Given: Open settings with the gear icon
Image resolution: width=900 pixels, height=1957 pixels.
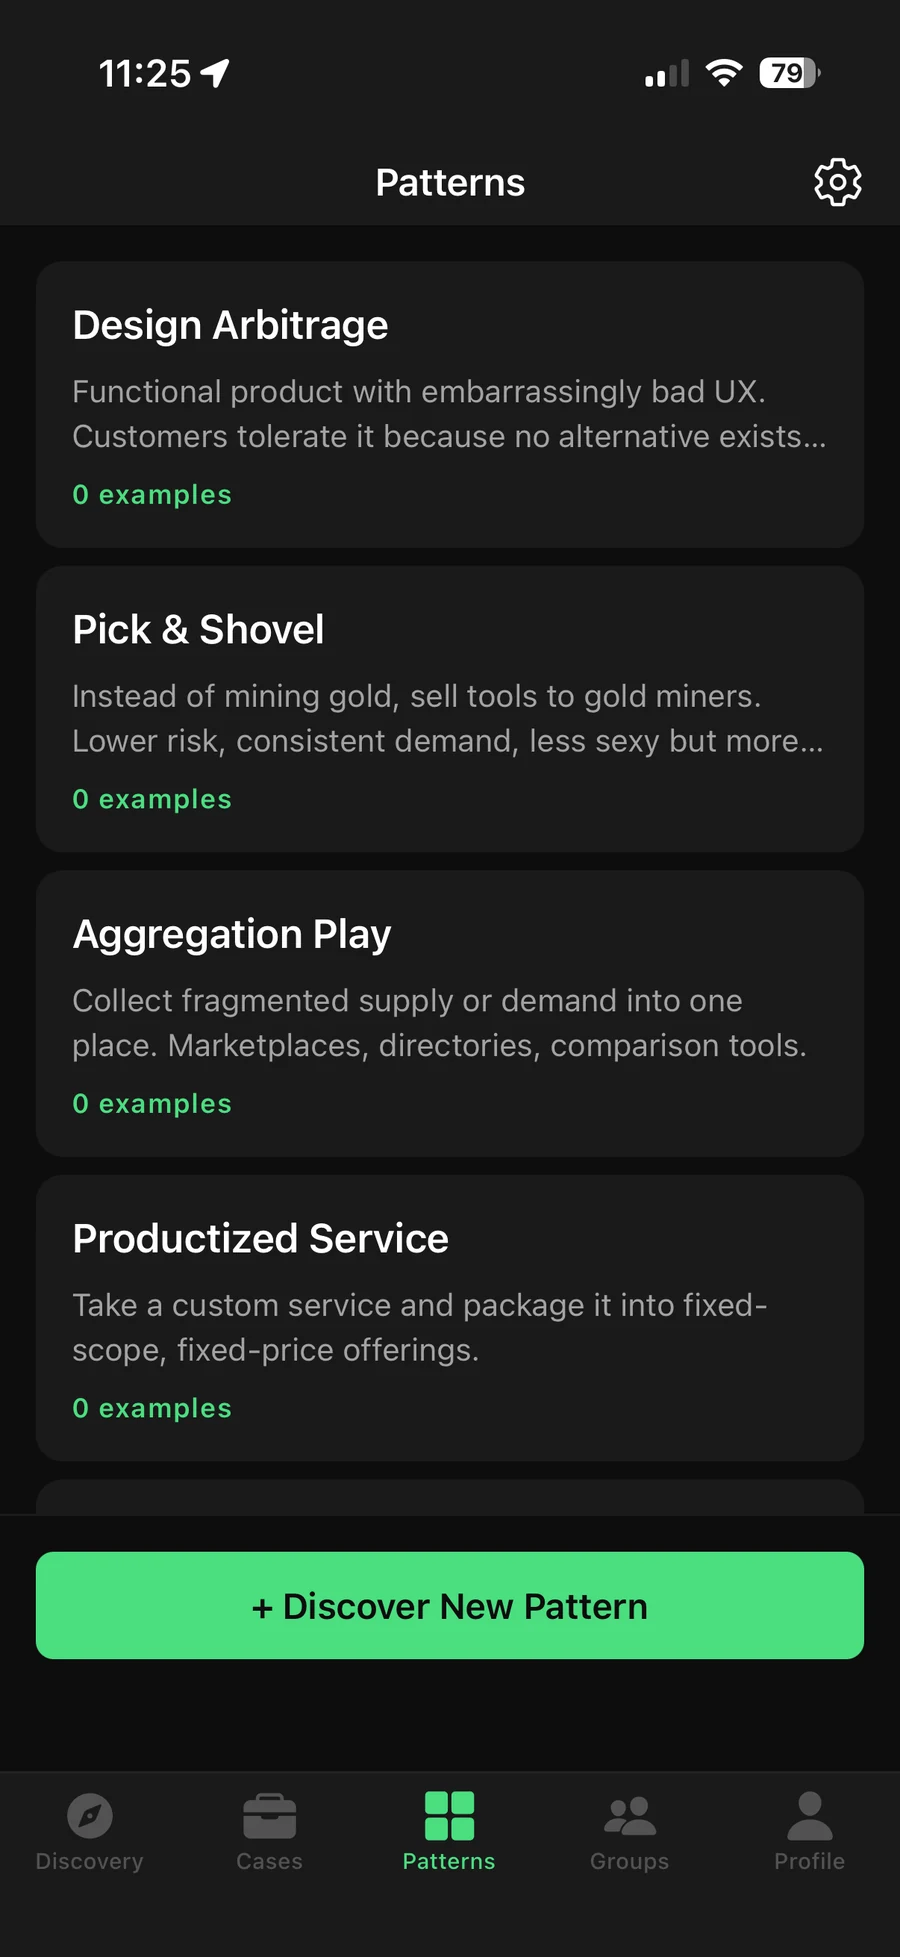Looking at the screenshot, I should tap(837, 182).
